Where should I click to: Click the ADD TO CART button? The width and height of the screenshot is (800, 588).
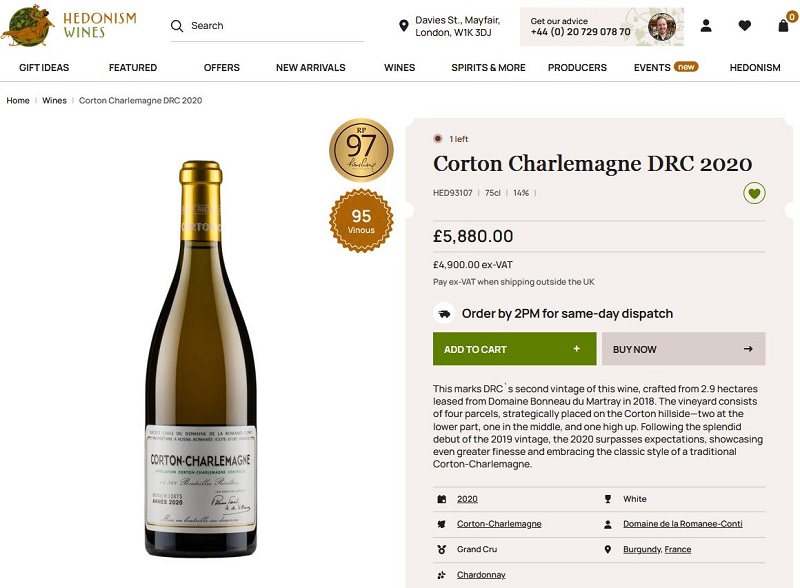[513, 348]
